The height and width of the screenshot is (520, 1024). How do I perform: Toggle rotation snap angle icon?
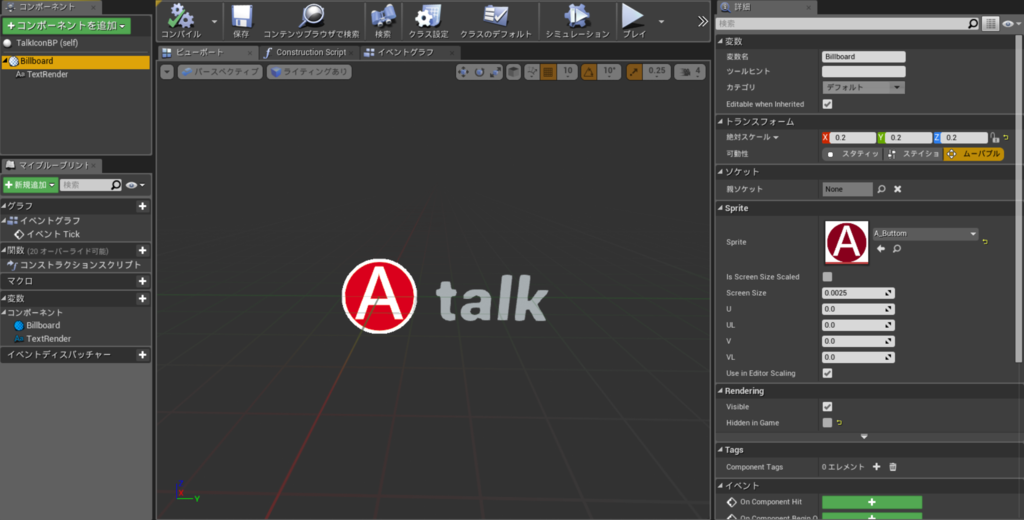coord(588,72)
